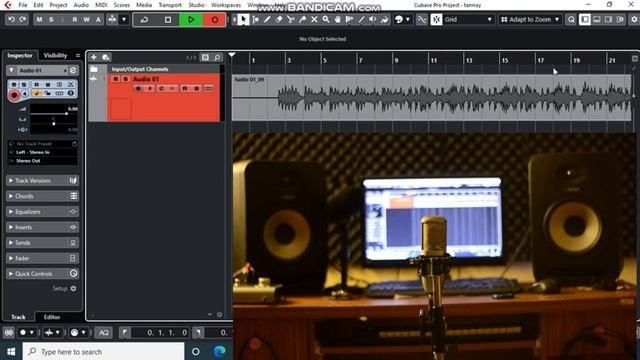Select the Range Selection tool
Screen dimensions: 640x360
[256, 19]
